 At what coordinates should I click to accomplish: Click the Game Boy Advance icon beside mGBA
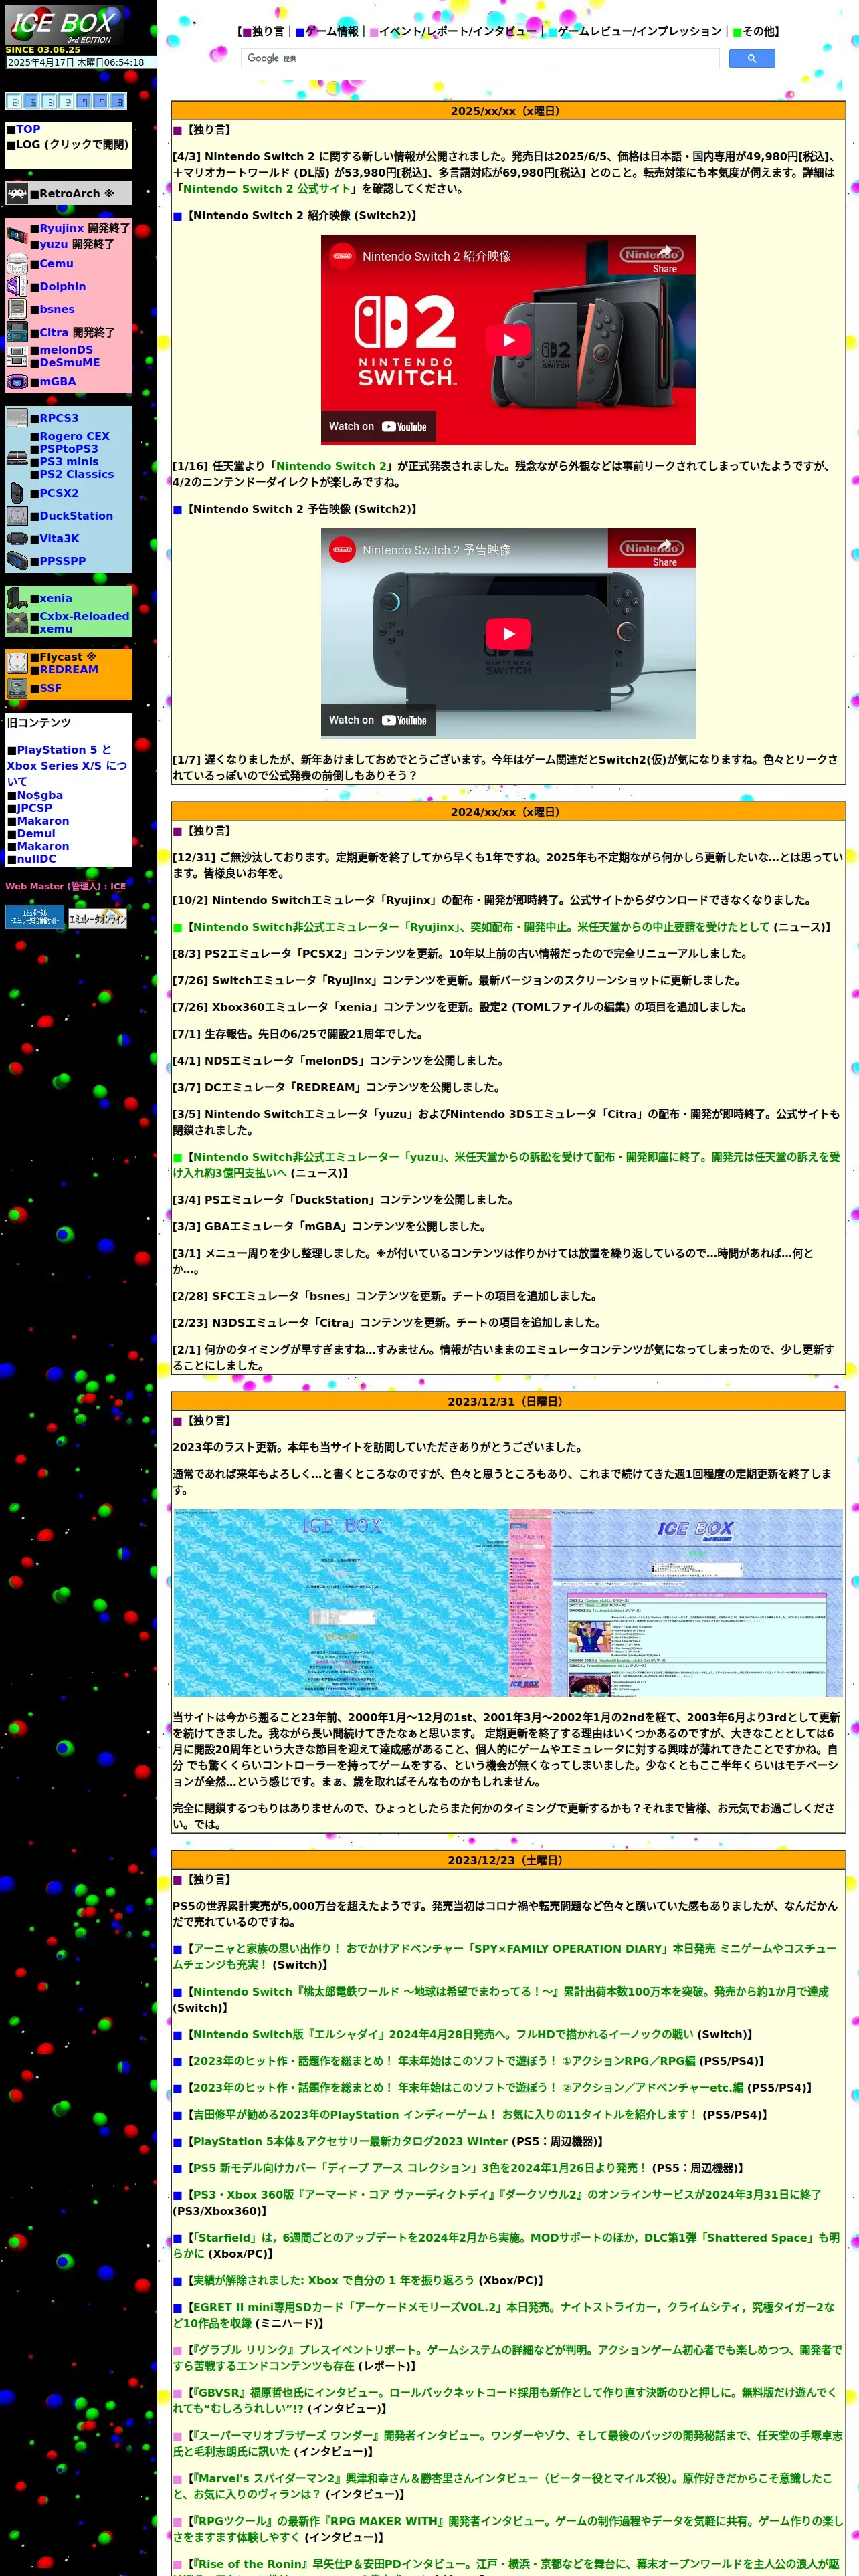tap(17, 381)
